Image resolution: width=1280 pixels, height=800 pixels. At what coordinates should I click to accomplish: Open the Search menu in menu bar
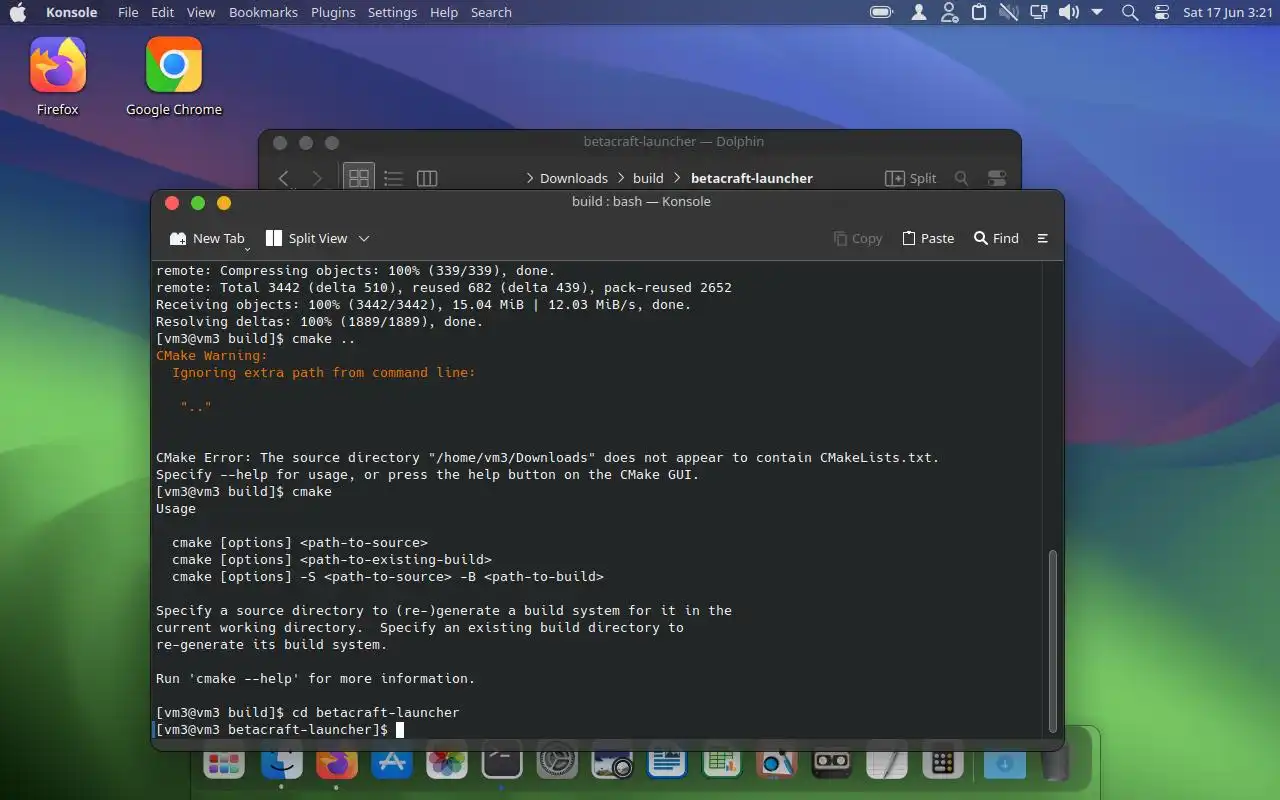(491, 12)
